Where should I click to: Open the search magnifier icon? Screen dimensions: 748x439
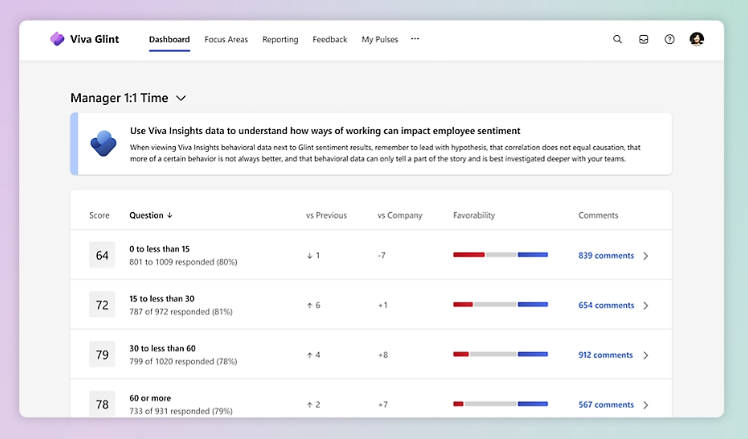617,39
